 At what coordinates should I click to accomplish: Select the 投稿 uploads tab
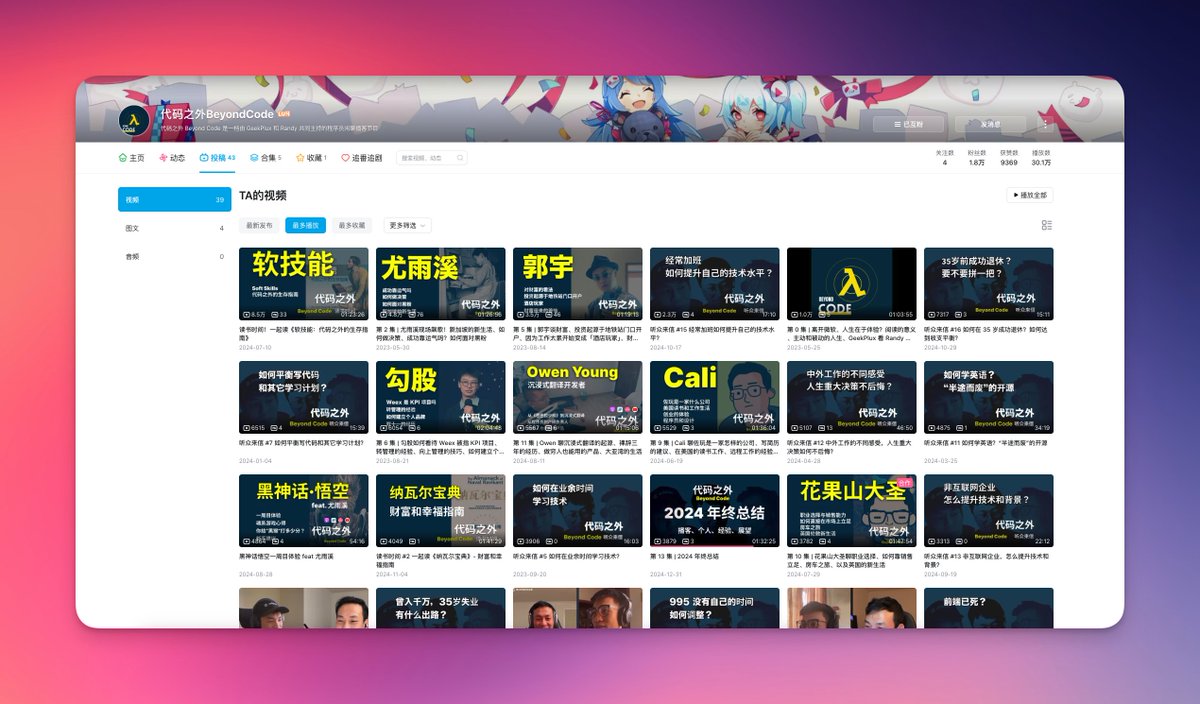[217, 158]
